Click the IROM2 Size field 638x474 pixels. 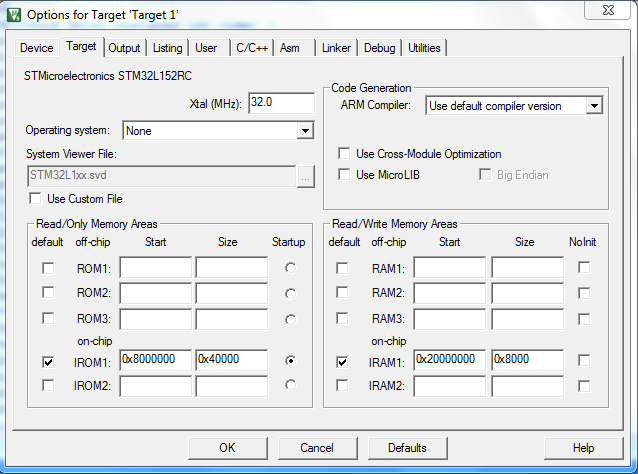click(232, 386)
